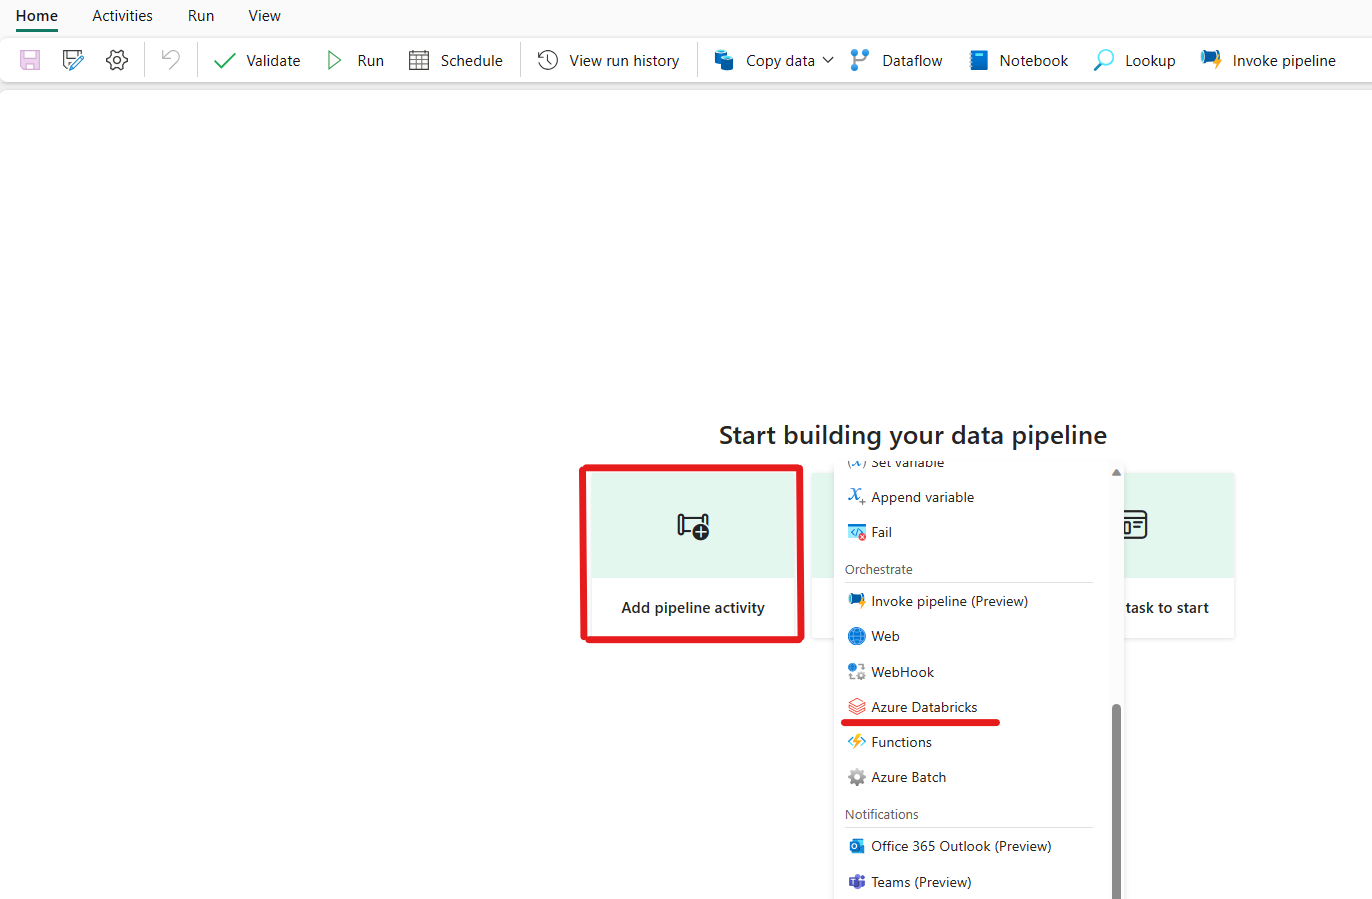Click the Start building your data pipeline heading

(913, 435)
